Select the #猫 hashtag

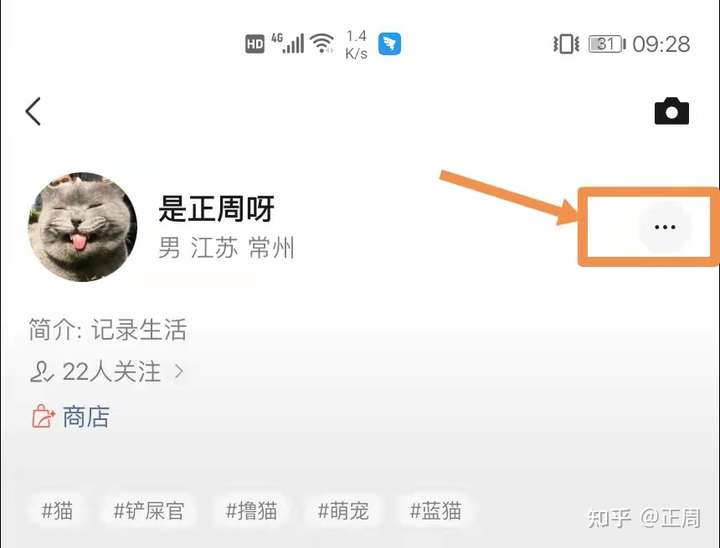57,510
